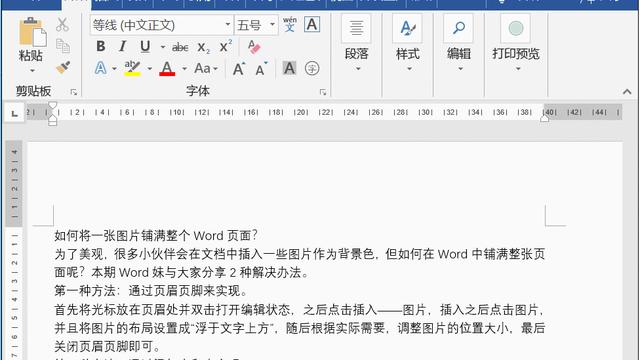The width and height of the screenshot is (640, 360).
Task: Click the title line '如何将一张图片铺满整个 Word 页面?'
Action: tap(156, 236)
